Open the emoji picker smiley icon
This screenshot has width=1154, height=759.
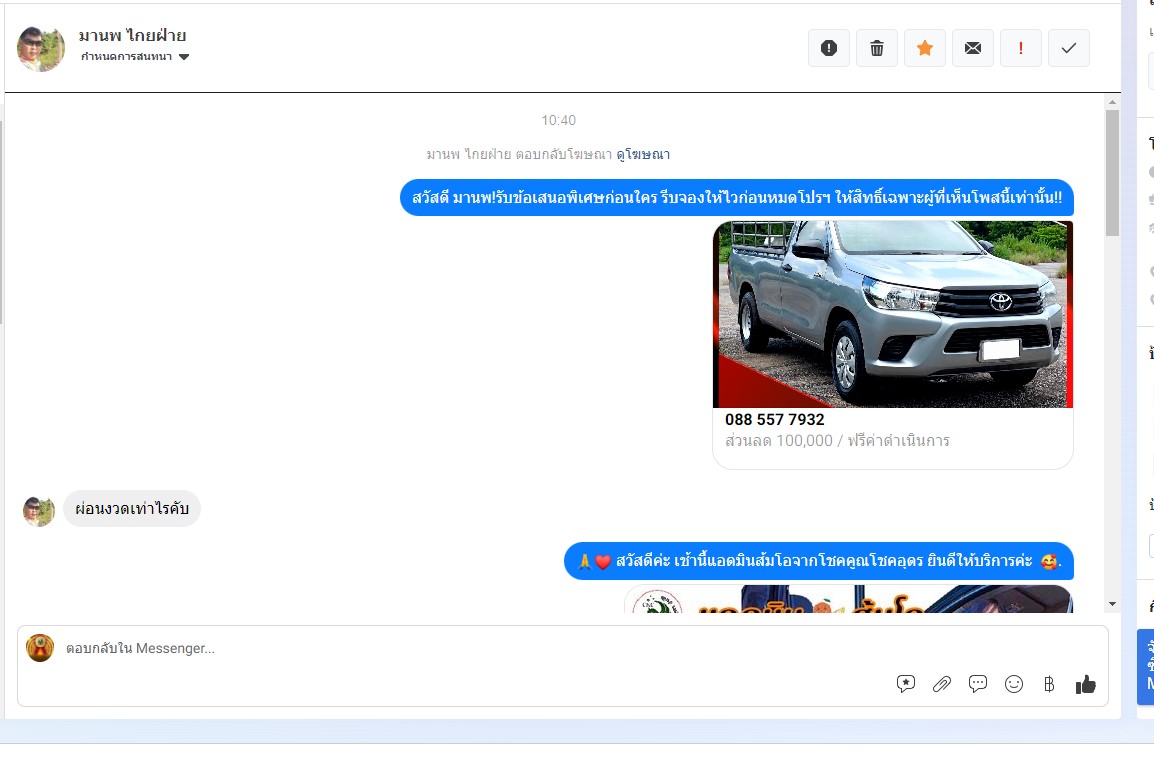point(1014,684)
